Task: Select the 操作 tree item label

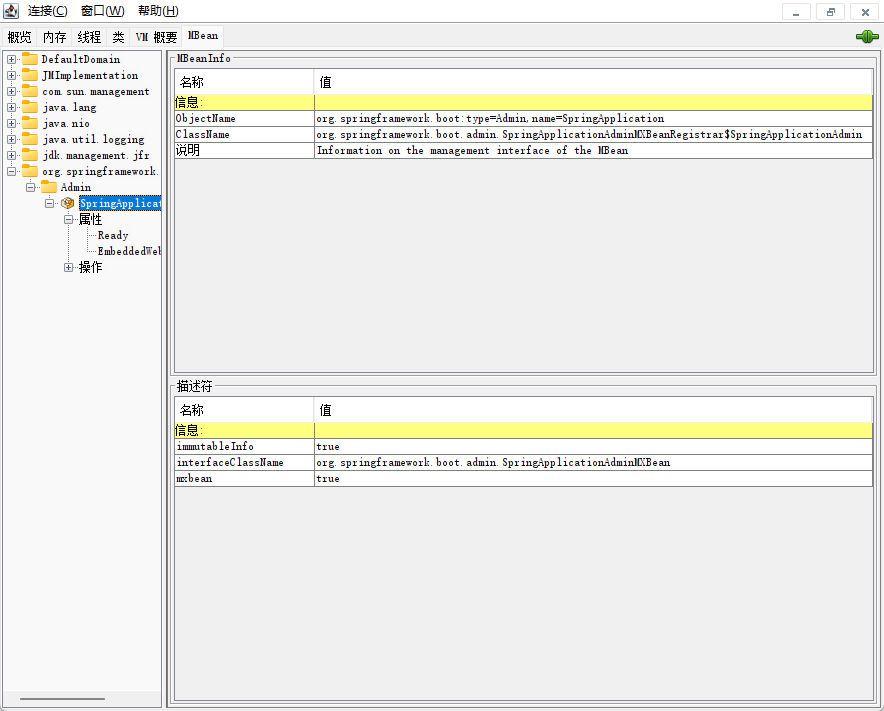Action: [90, 267]
